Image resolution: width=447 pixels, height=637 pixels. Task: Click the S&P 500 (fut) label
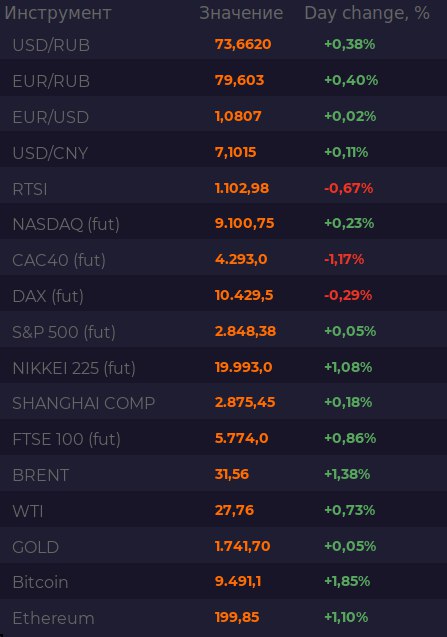pos(64,332)
